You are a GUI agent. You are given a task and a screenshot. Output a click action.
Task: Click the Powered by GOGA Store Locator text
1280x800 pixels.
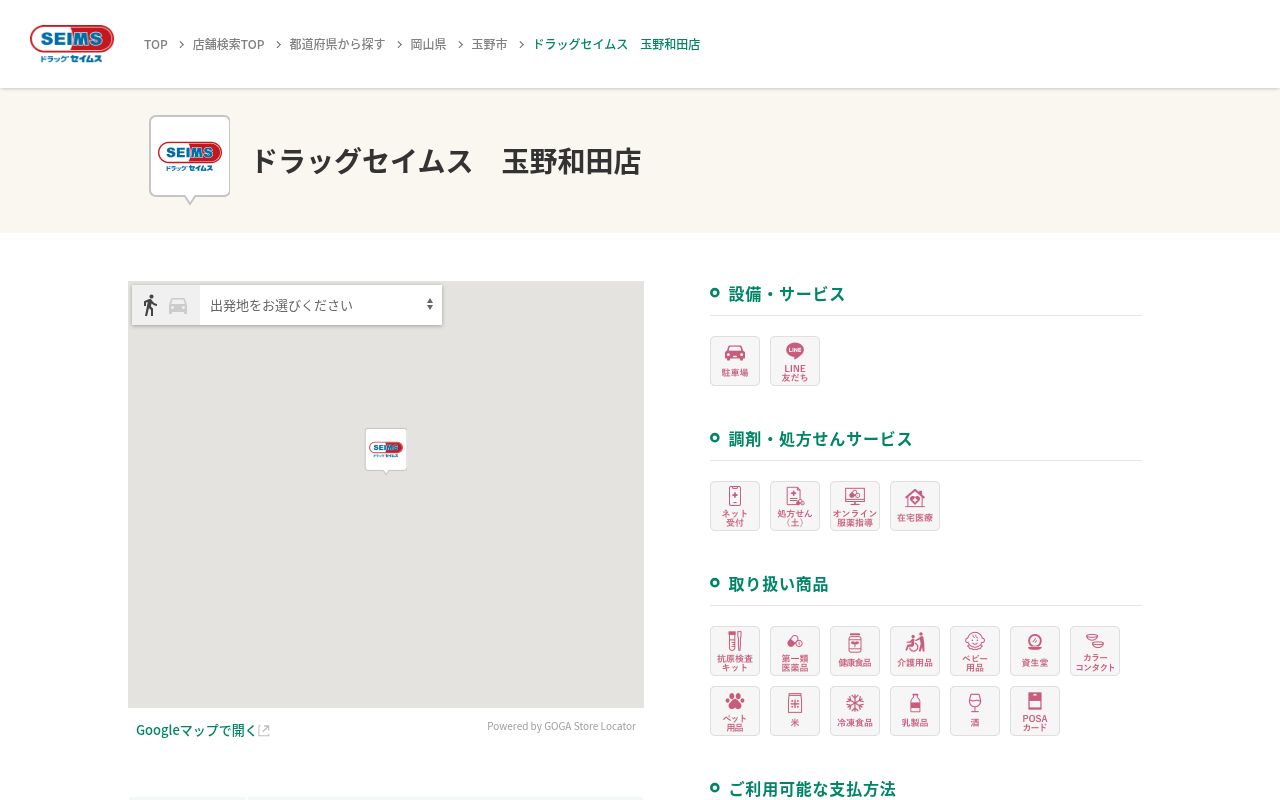[x=561, y=726]
